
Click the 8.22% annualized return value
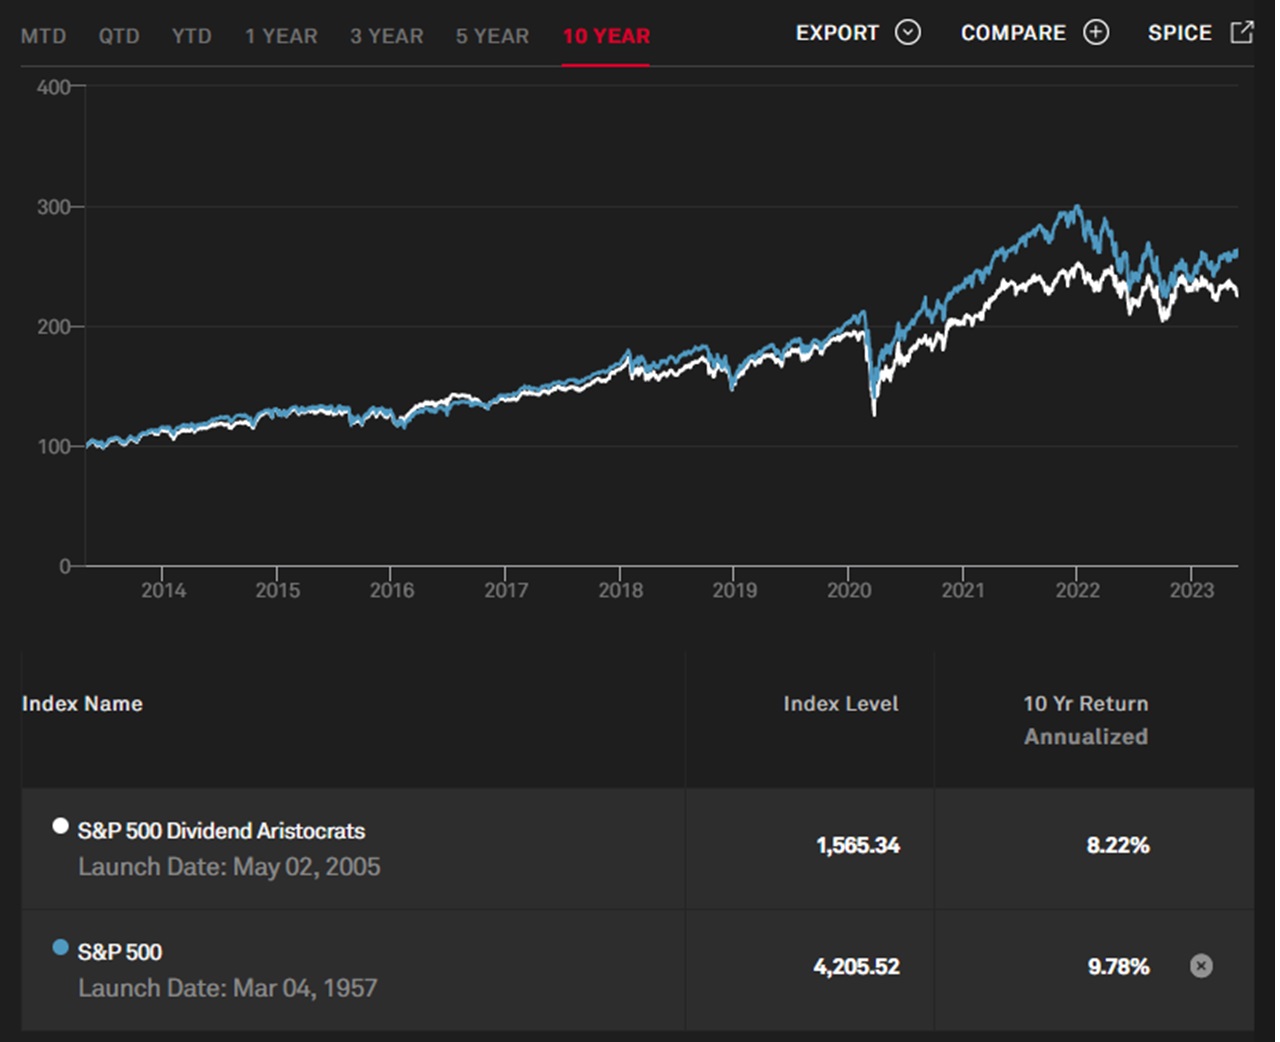click(x=1118, y=846)
